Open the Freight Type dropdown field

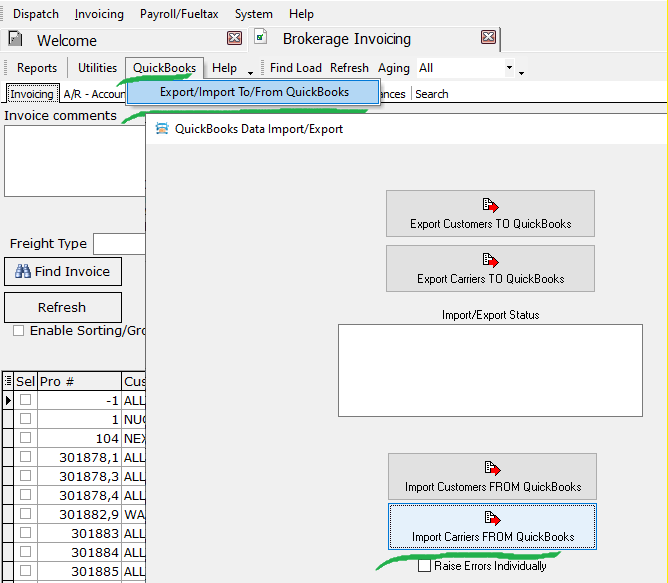click(118, 244)
